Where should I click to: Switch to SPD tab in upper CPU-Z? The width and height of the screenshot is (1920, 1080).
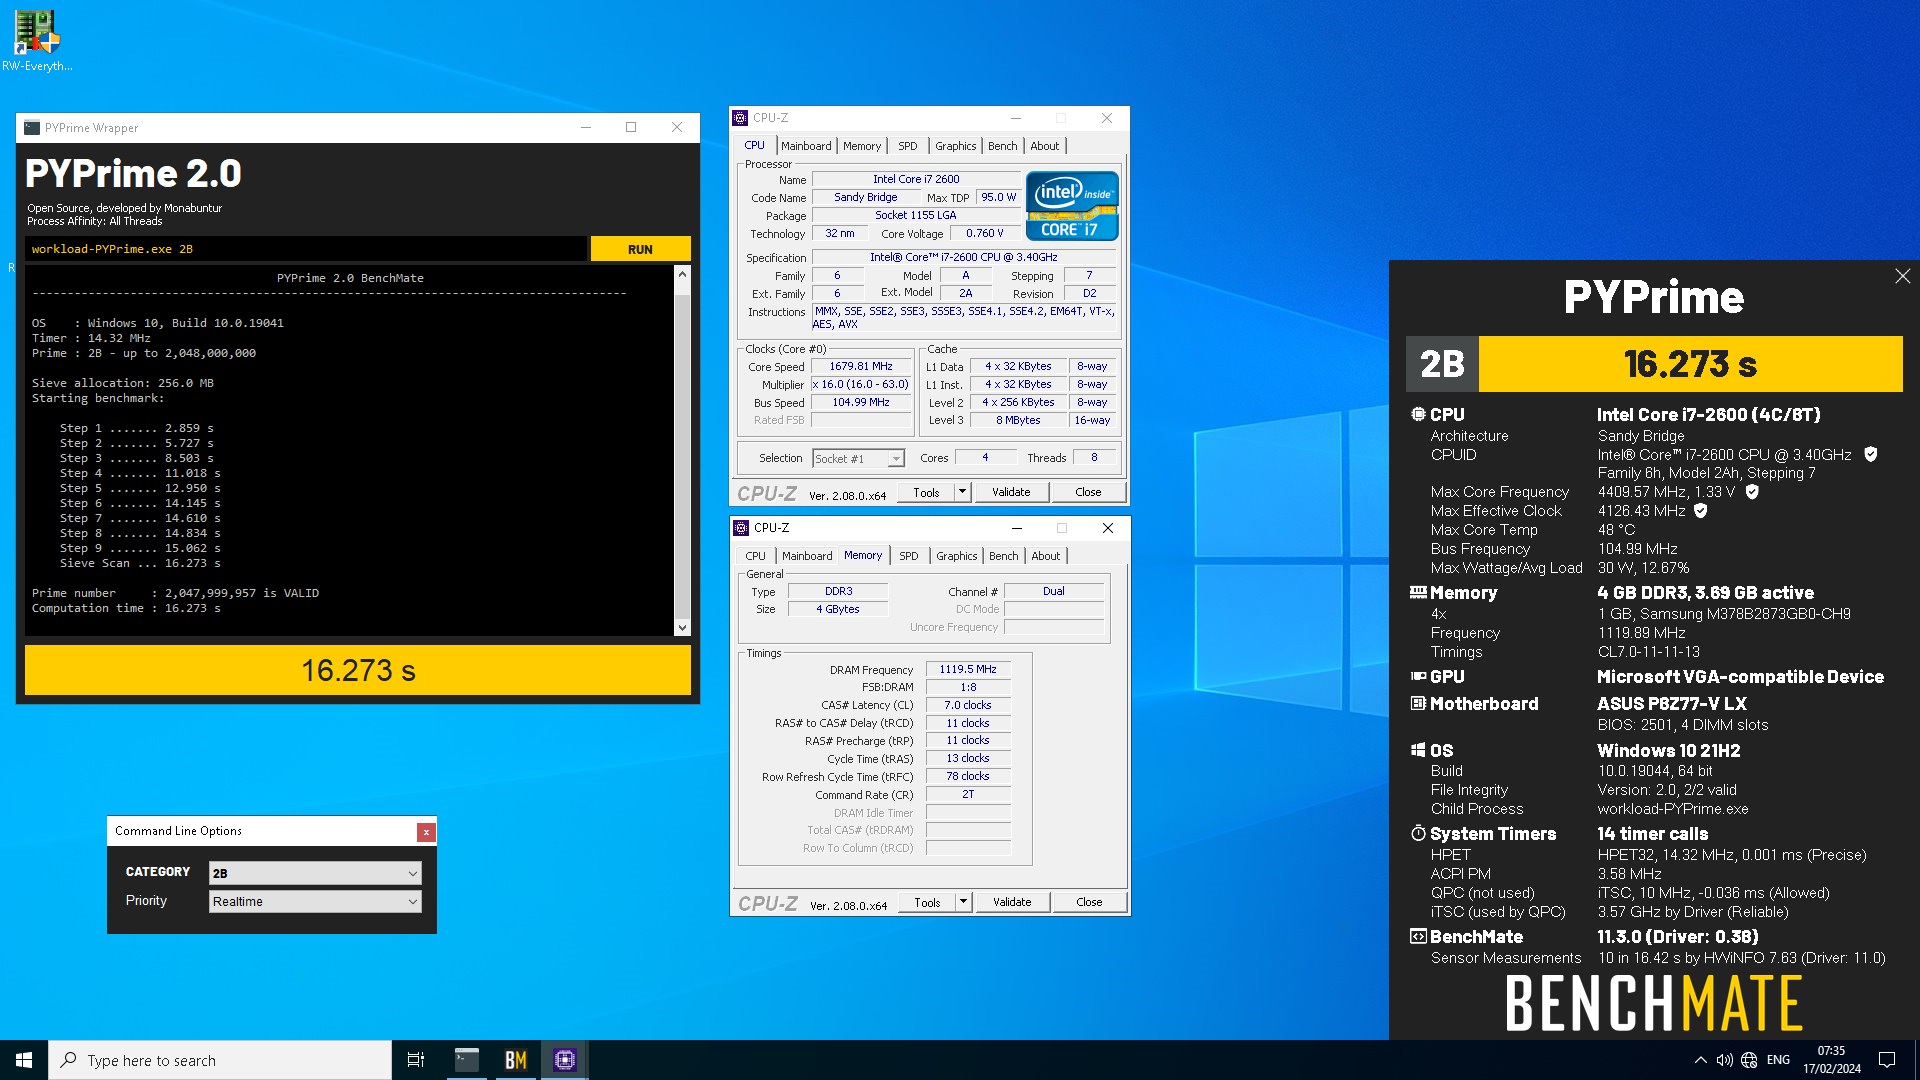908,146
